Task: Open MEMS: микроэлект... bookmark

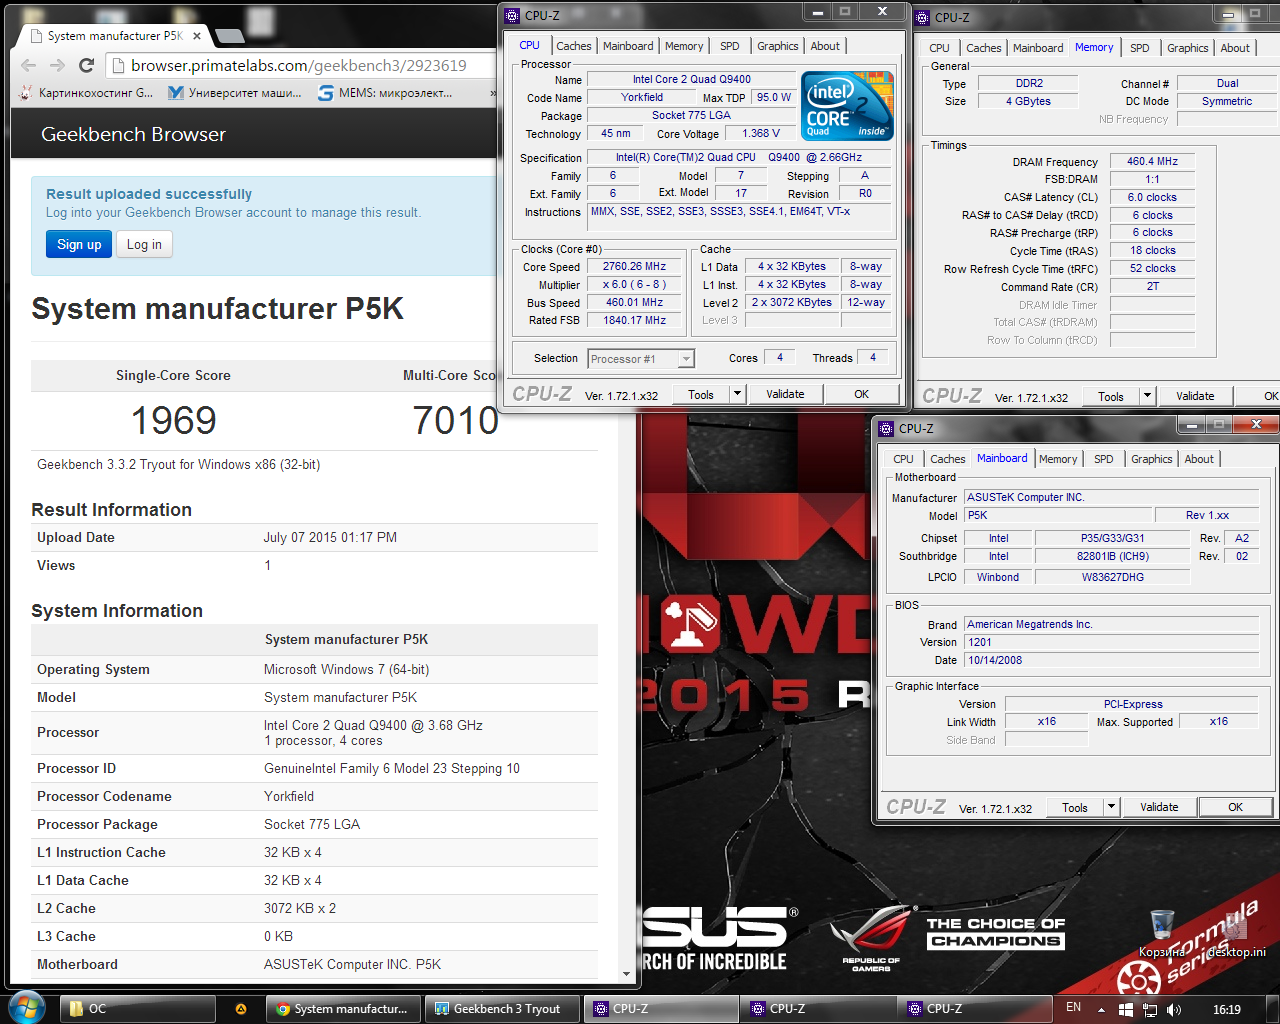Action: tap(385, 93)
